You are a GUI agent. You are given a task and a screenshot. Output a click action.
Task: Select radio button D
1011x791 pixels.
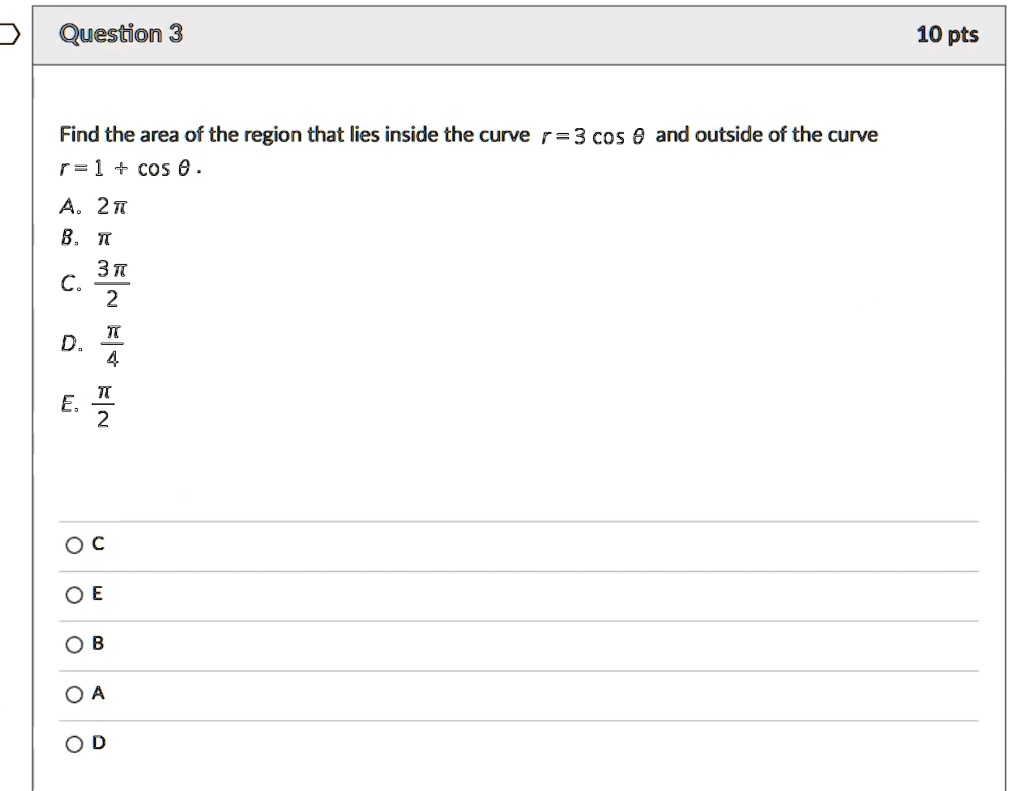(74, 743)
